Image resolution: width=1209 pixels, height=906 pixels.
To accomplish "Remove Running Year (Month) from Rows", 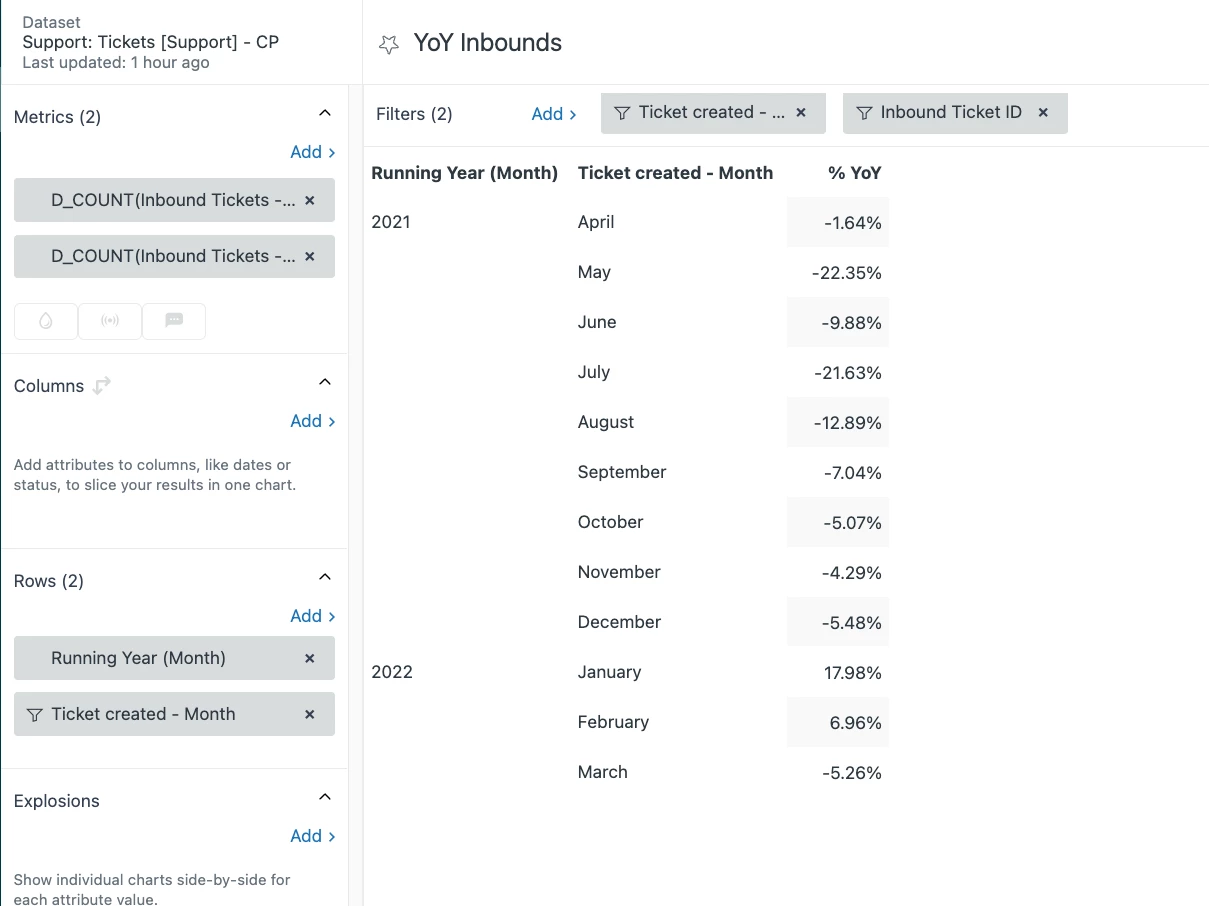I will (310, 658).
